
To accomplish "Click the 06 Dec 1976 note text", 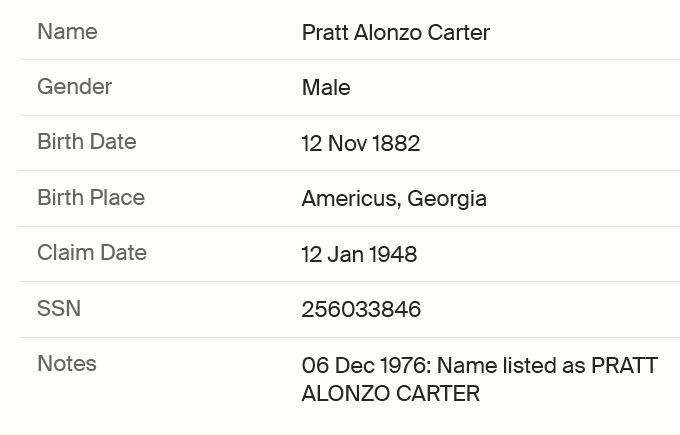I will [366, 365].
